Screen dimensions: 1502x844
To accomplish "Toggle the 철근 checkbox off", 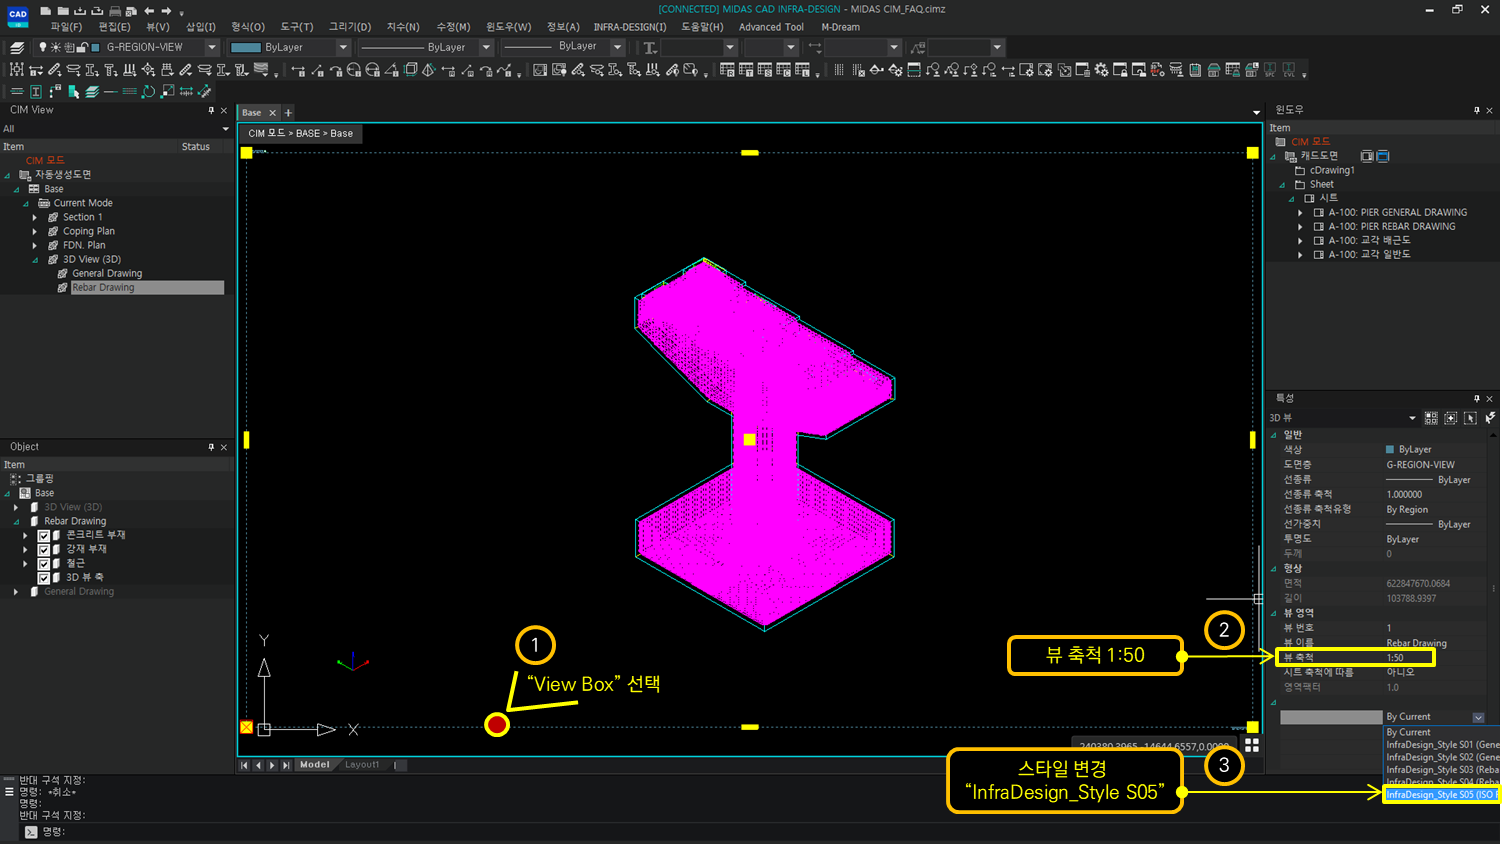I will 44,563.
